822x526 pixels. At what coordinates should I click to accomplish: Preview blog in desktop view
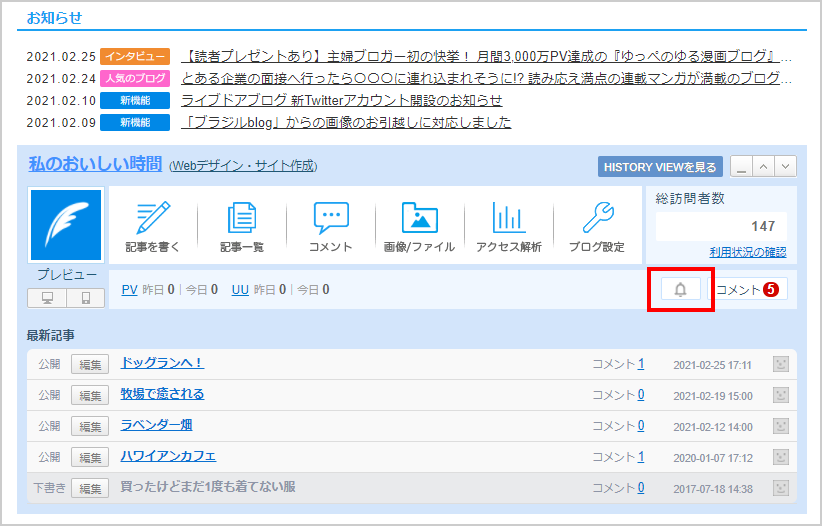tap(47, 298)
